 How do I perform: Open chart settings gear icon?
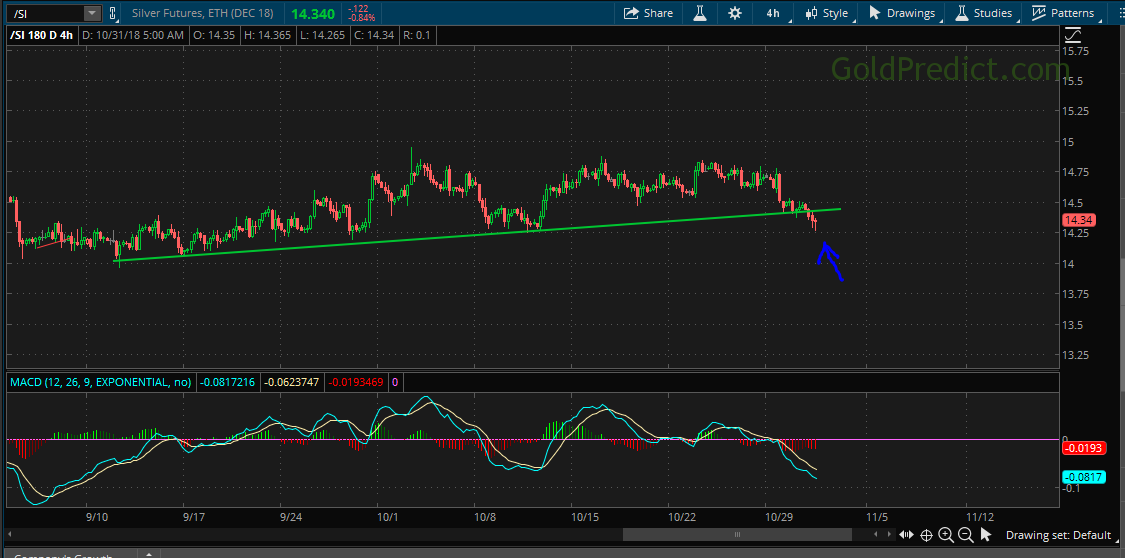735,13
